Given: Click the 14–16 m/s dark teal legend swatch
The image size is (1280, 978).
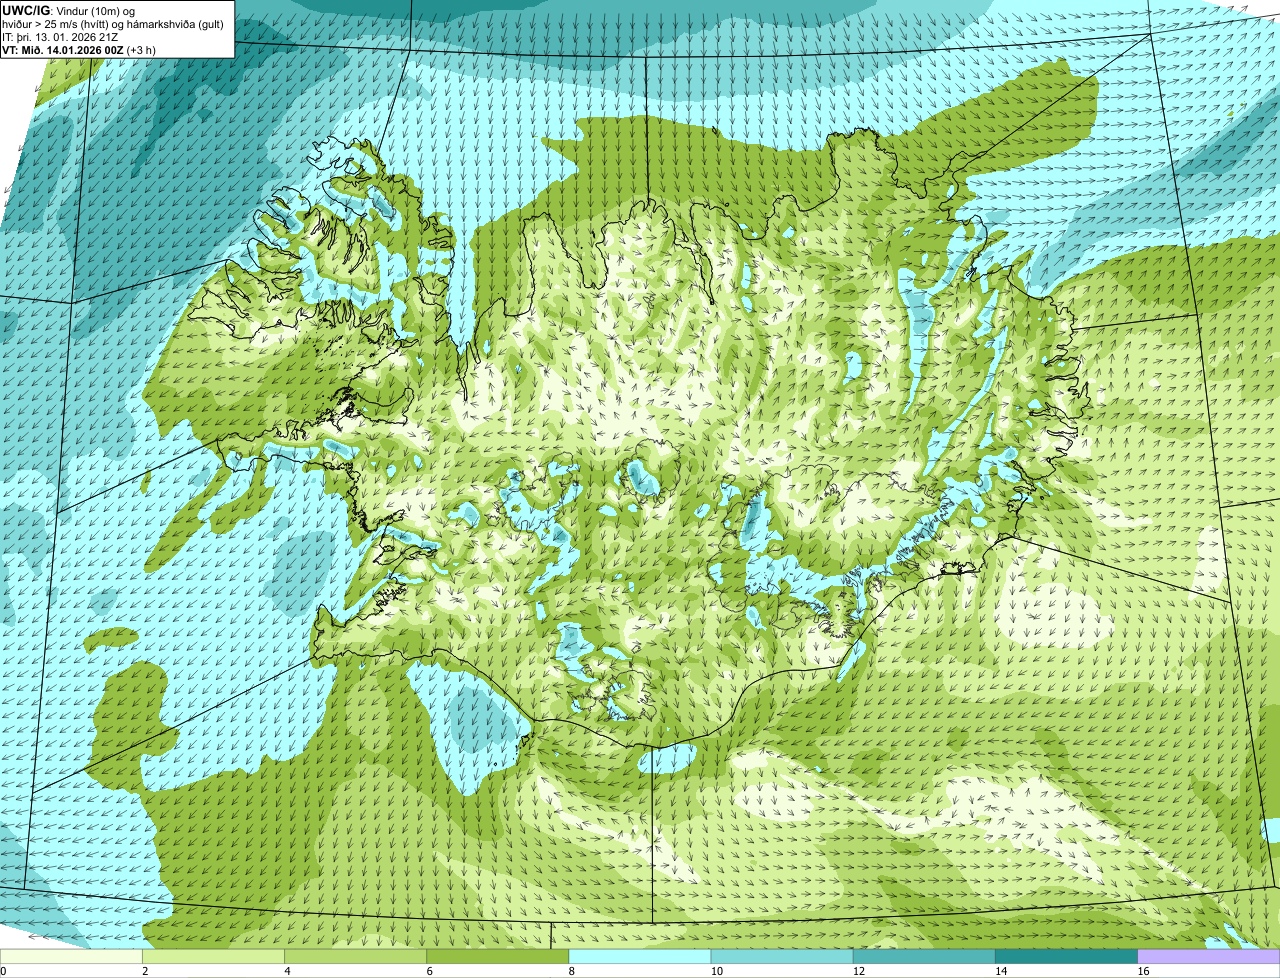Looking at the screenshot, I should 1066,957.
